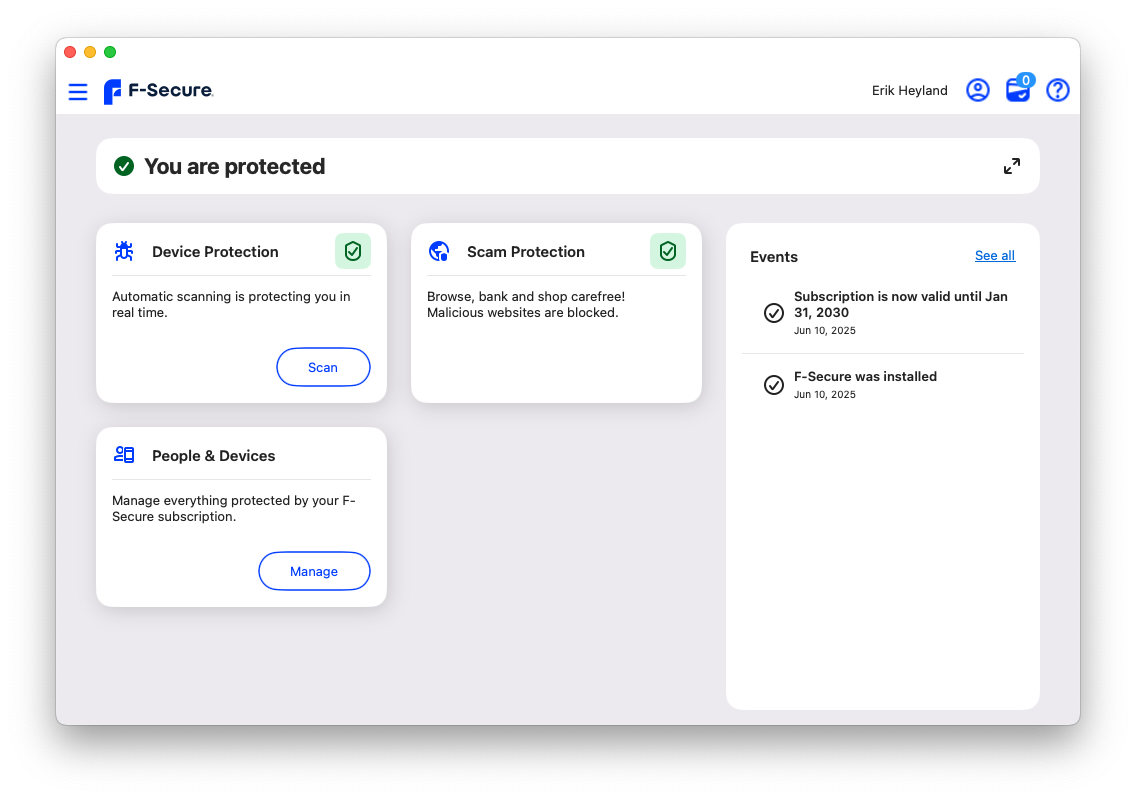Click the Scam Protection globe icon
The height and width of the screenshot is (799, 1136).
pyautogui.click(x=439, y=251)
